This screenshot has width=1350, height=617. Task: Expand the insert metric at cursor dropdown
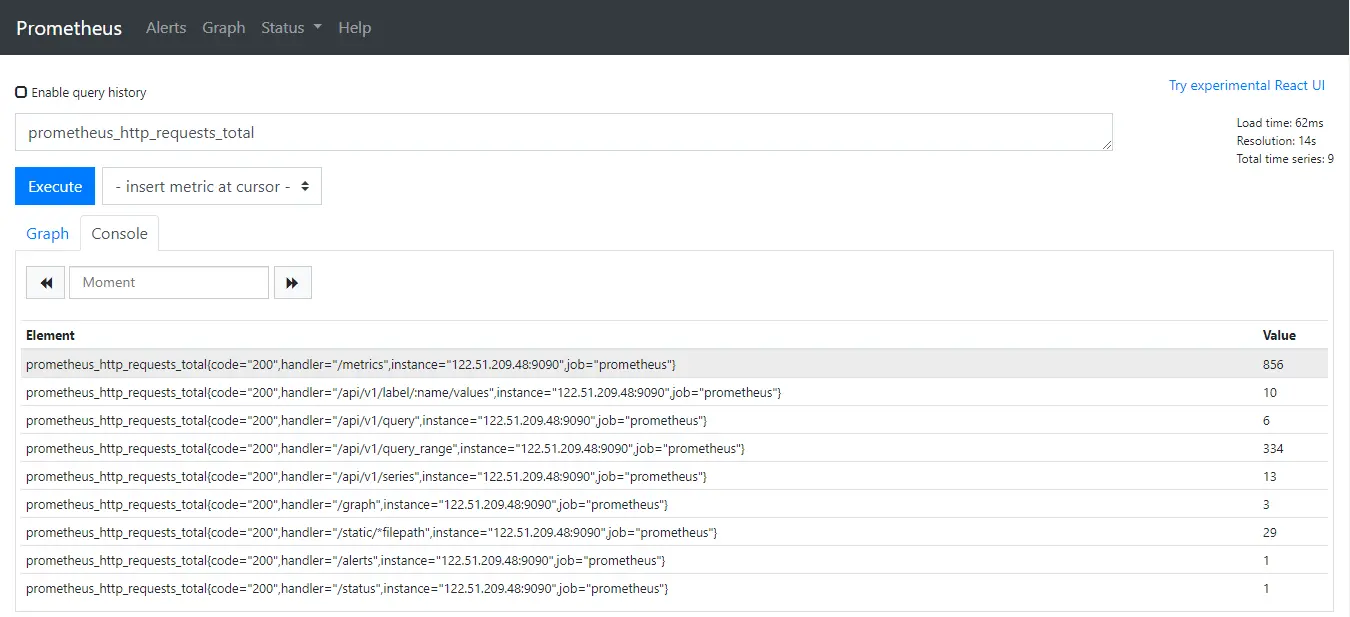(212, 187)
